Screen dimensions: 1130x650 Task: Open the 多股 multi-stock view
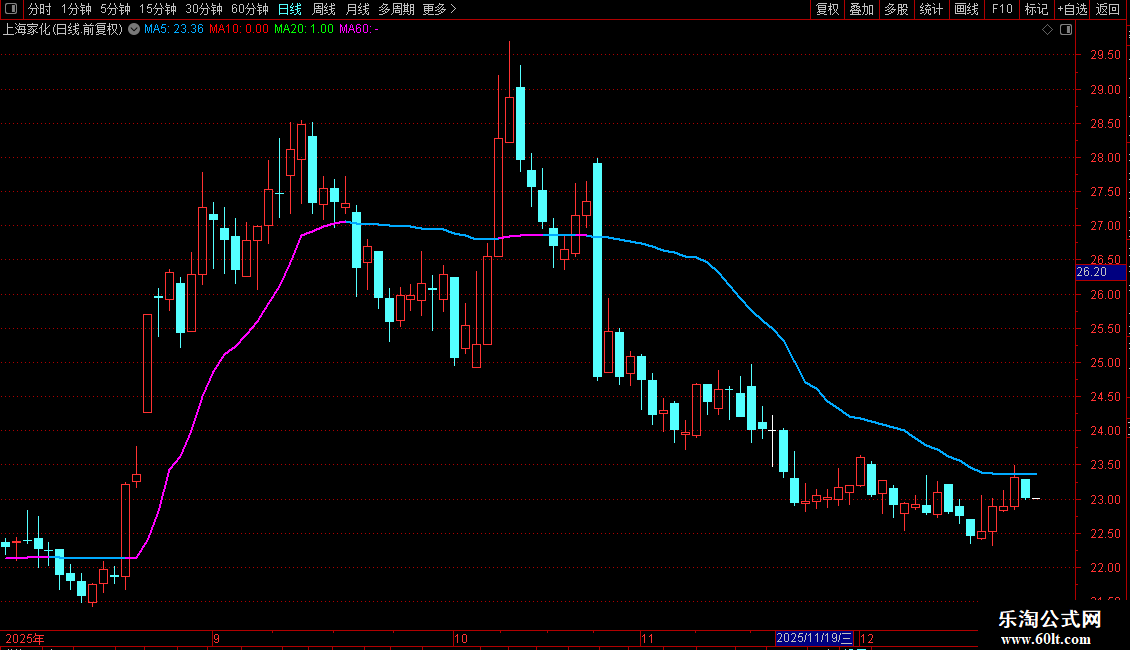(896, 9)
